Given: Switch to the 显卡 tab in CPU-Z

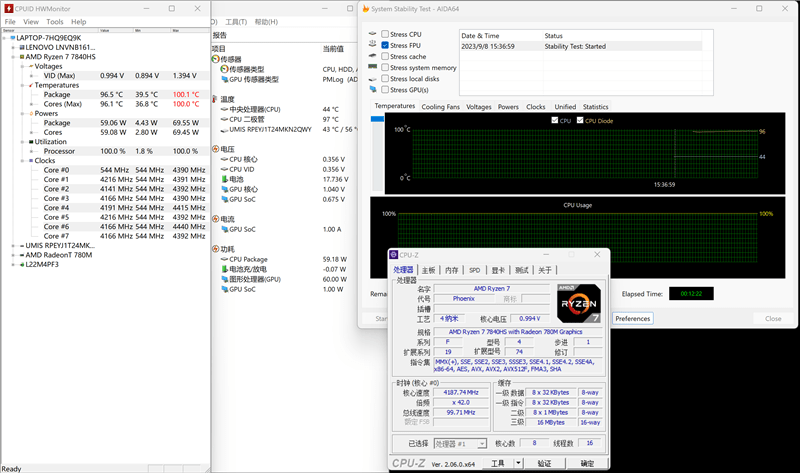Looking at the screenshot, I should tap(498, 270).
